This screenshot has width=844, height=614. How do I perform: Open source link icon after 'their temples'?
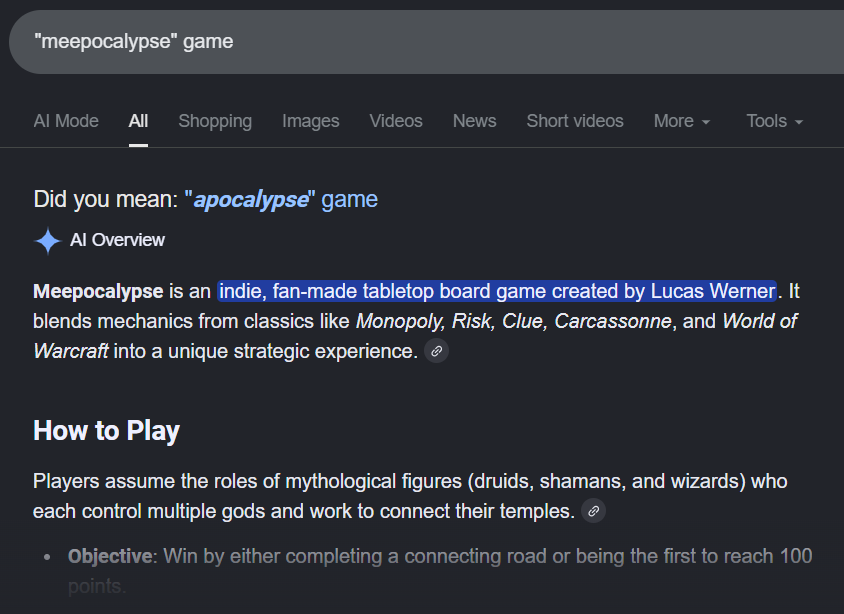(x=594, y=511)
